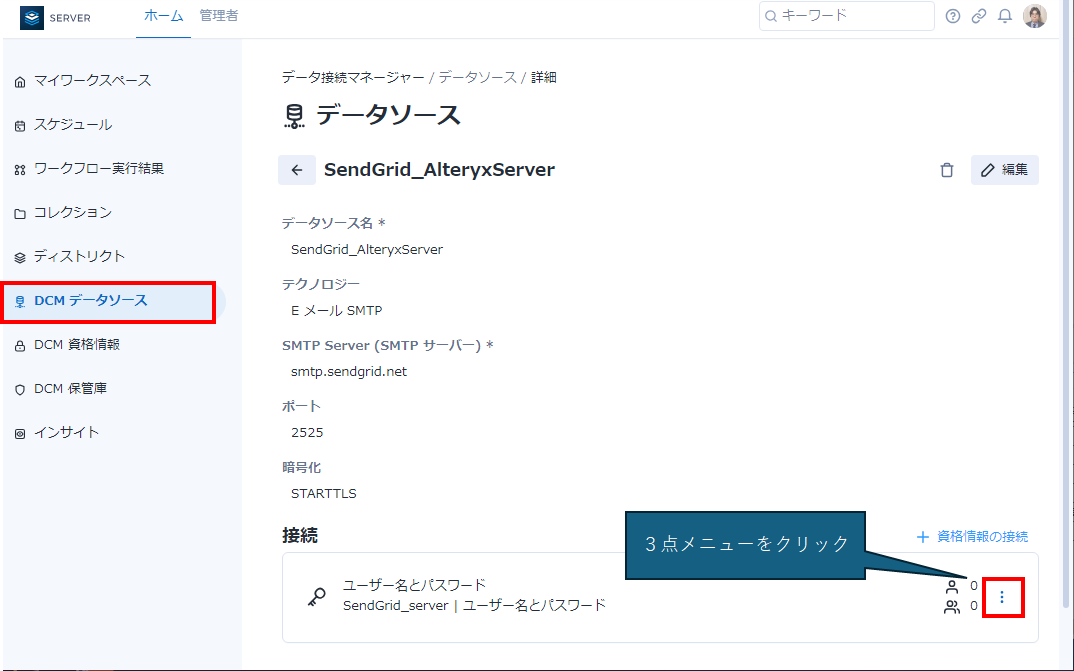1074x671 pixels.
Task: Delete data source with trash icon
Action: pos(947,170)
